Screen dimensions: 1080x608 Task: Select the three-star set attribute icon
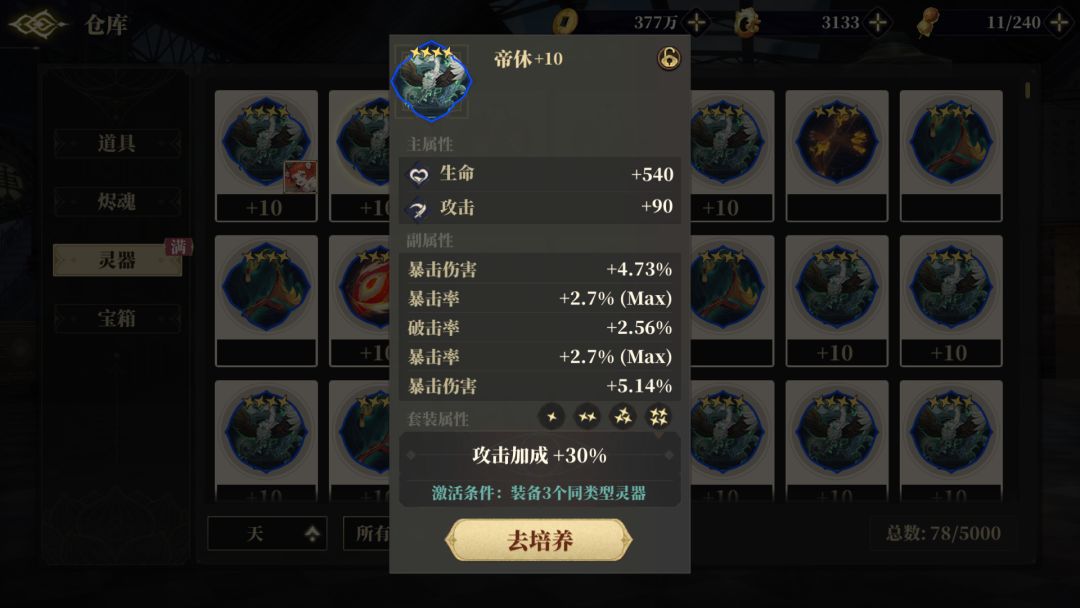[623, 417]
